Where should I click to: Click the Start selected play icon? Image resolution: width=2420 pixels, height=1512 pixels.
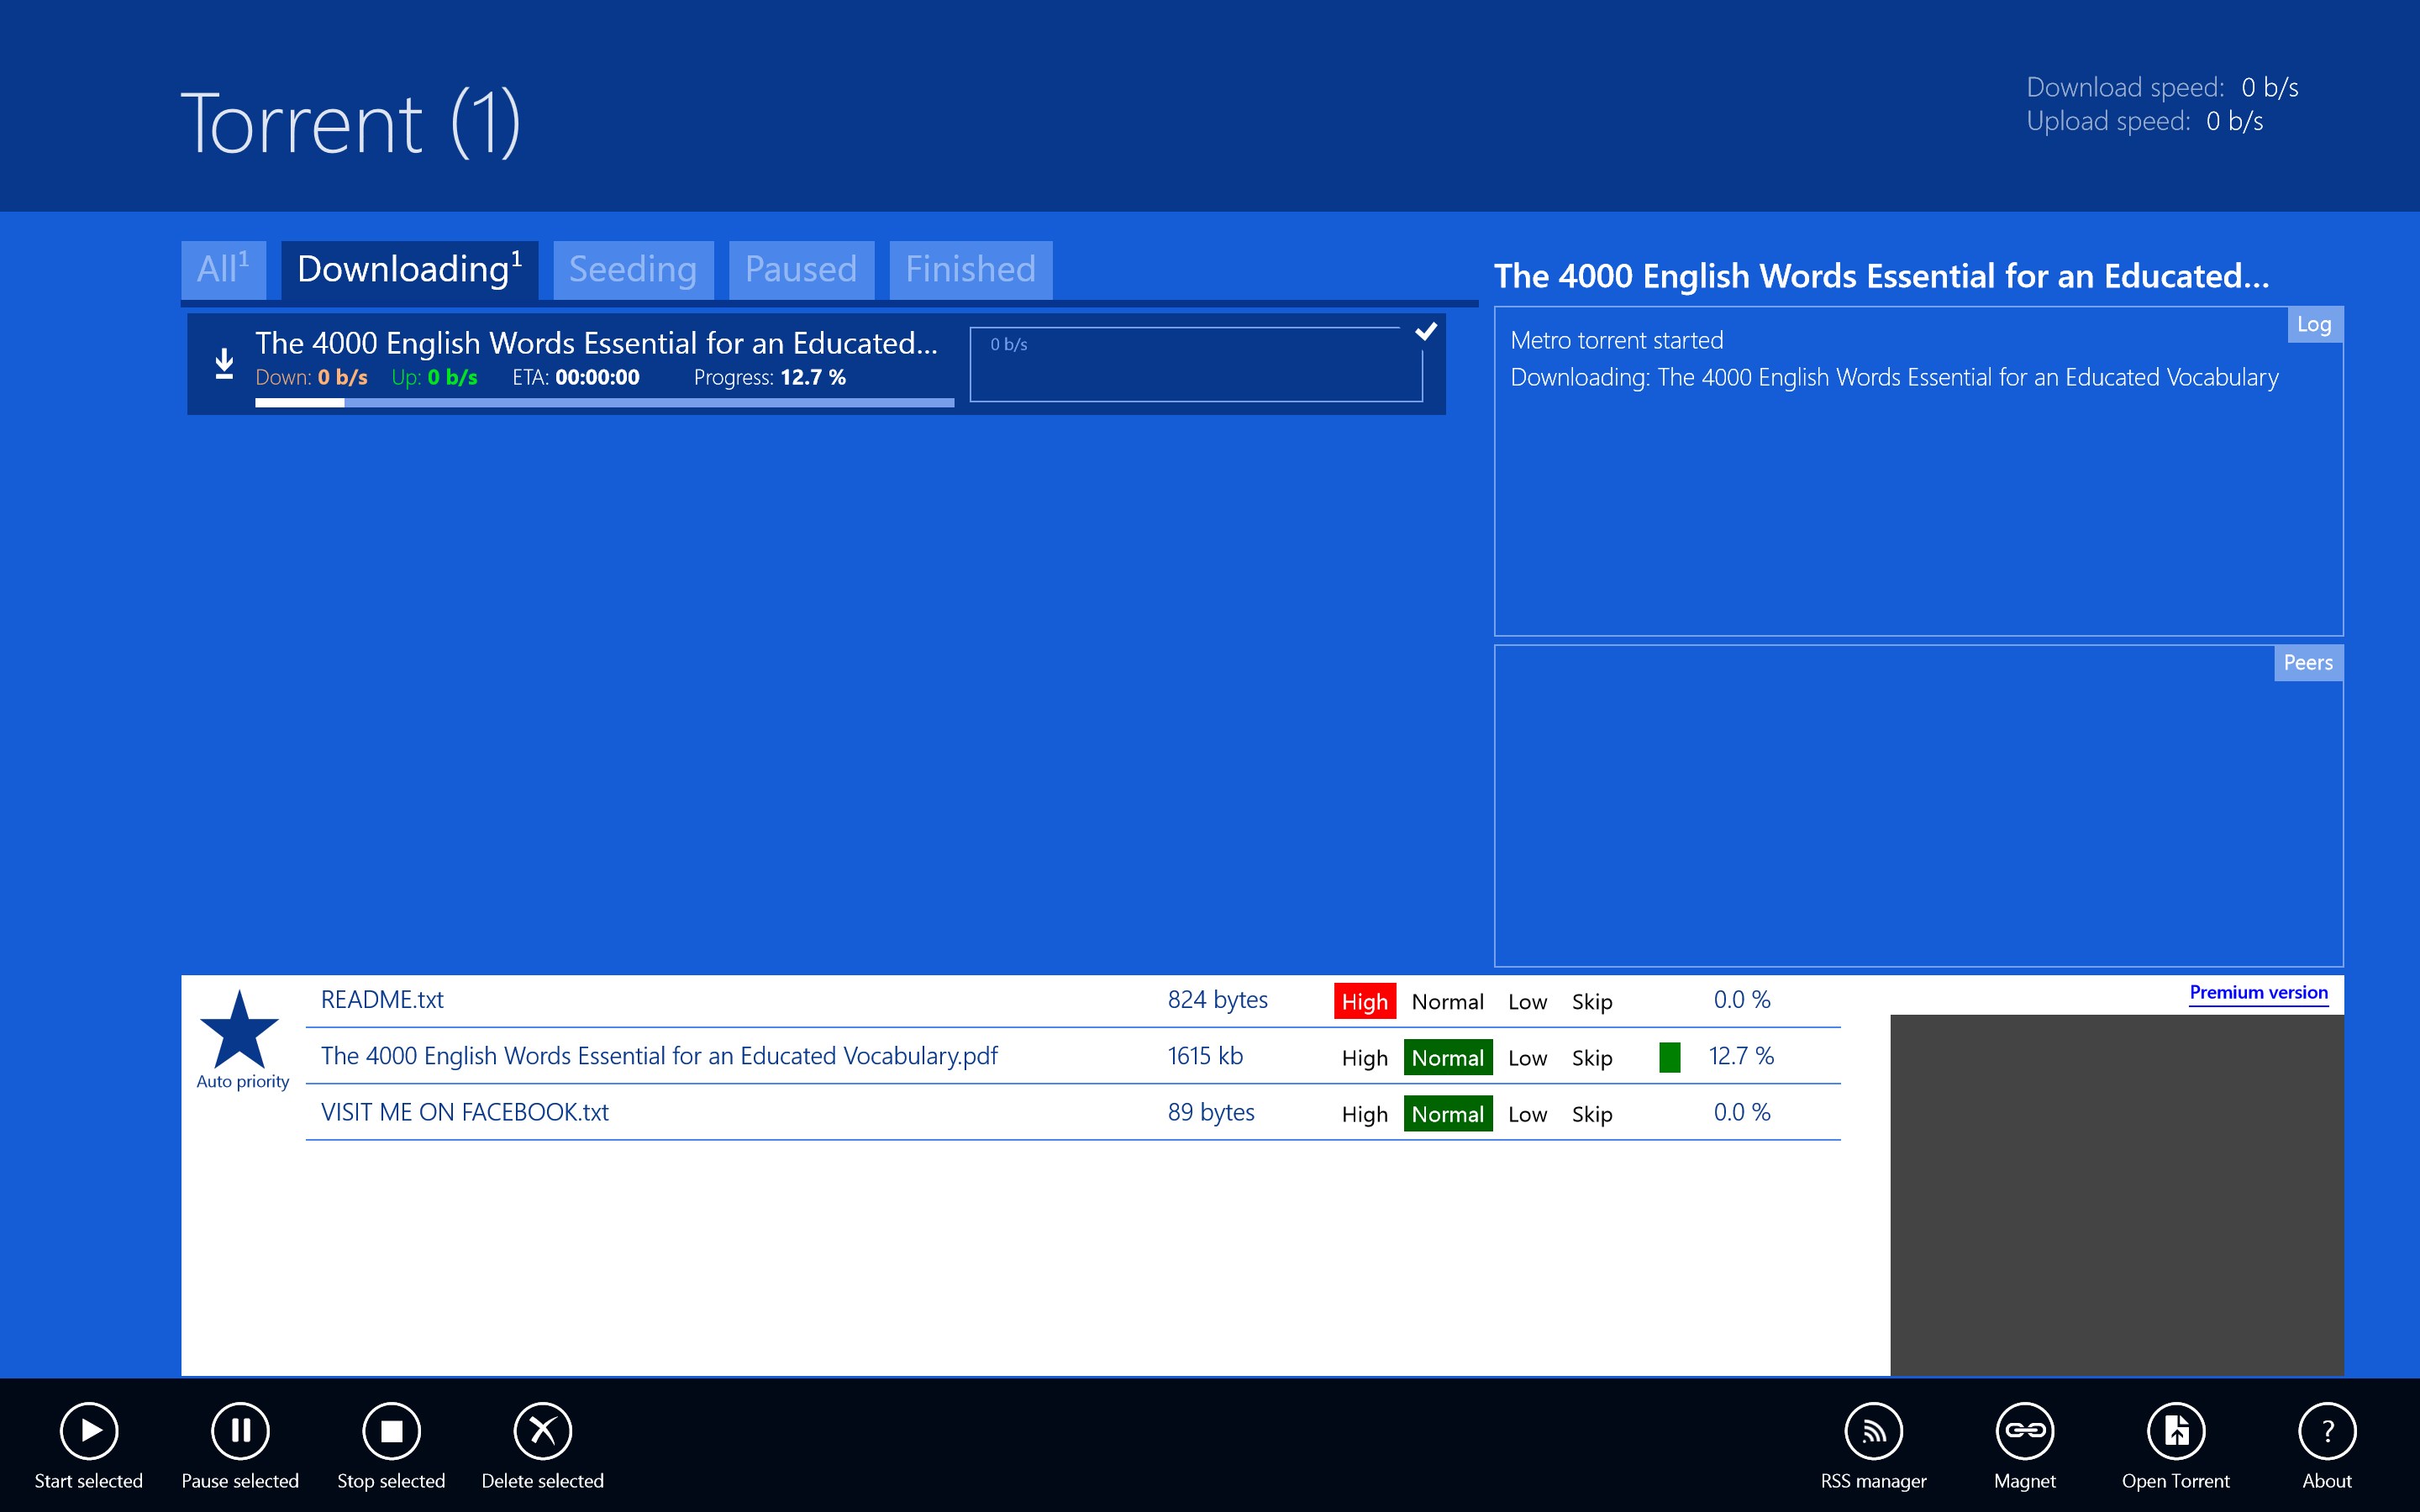tap(89, 1431)
